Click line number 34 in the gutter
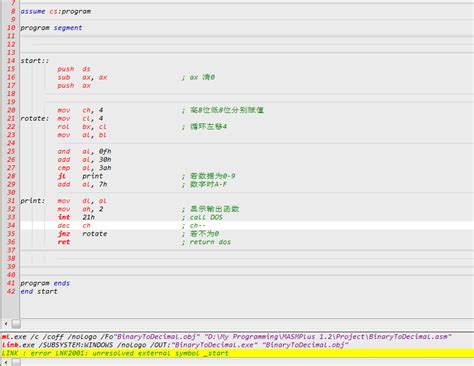This screenshot has height=366, width=474. pyautogui.click(x=11, y=225)
